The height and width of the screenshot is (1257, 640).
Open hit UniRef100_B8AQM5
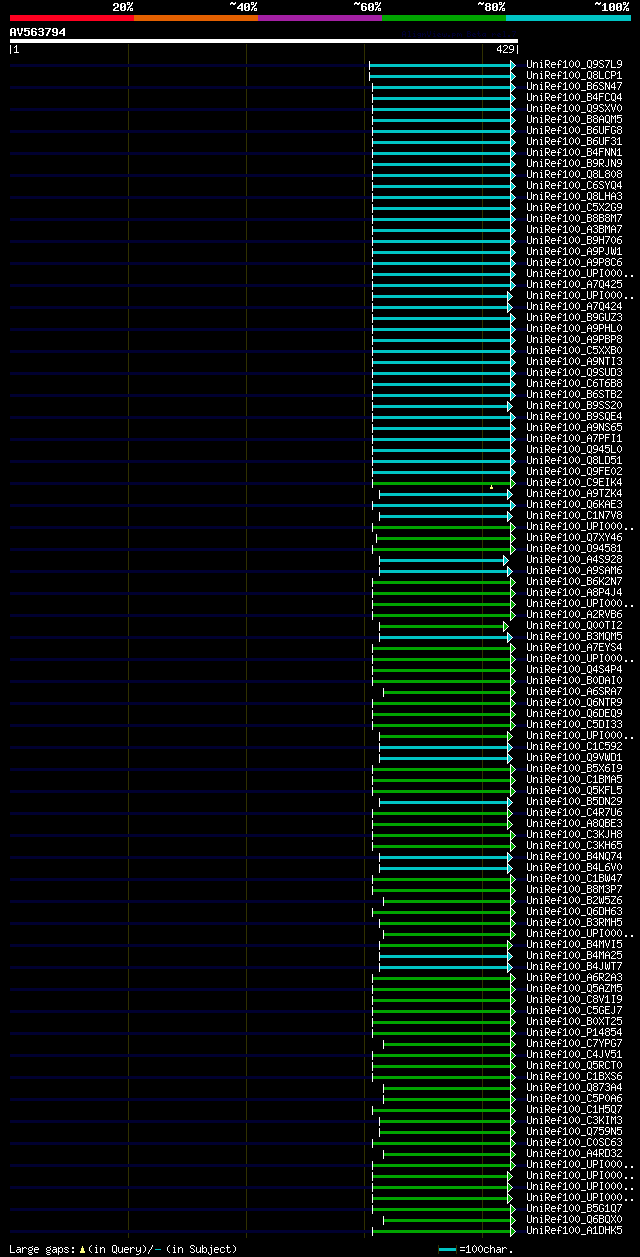click(574, 119)
